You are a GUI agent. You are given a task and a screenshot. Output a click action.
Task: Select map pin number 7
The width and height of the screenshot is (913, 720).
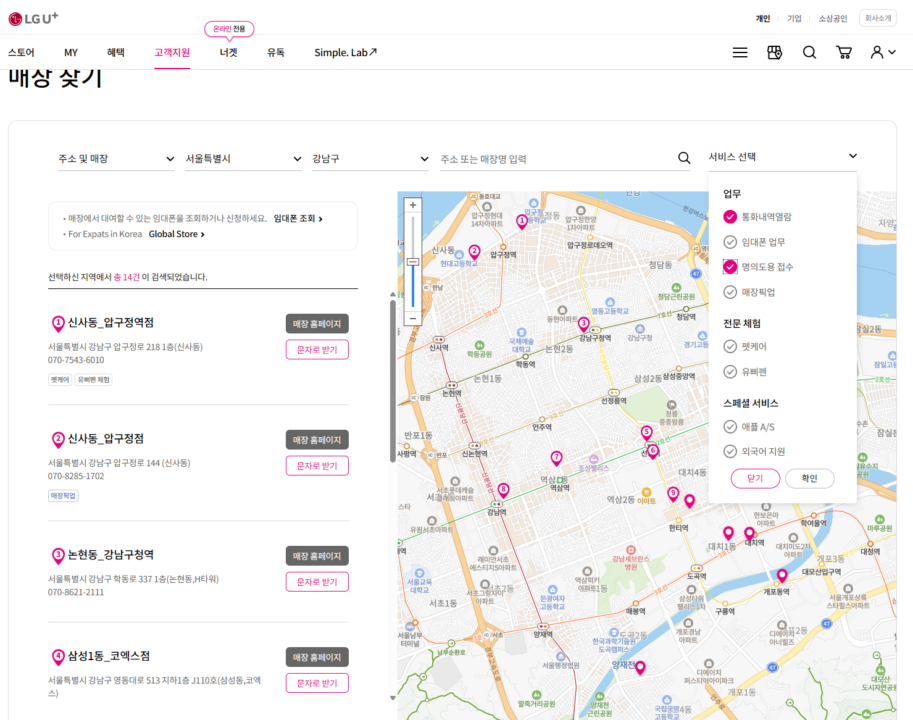tap(557, 458)
